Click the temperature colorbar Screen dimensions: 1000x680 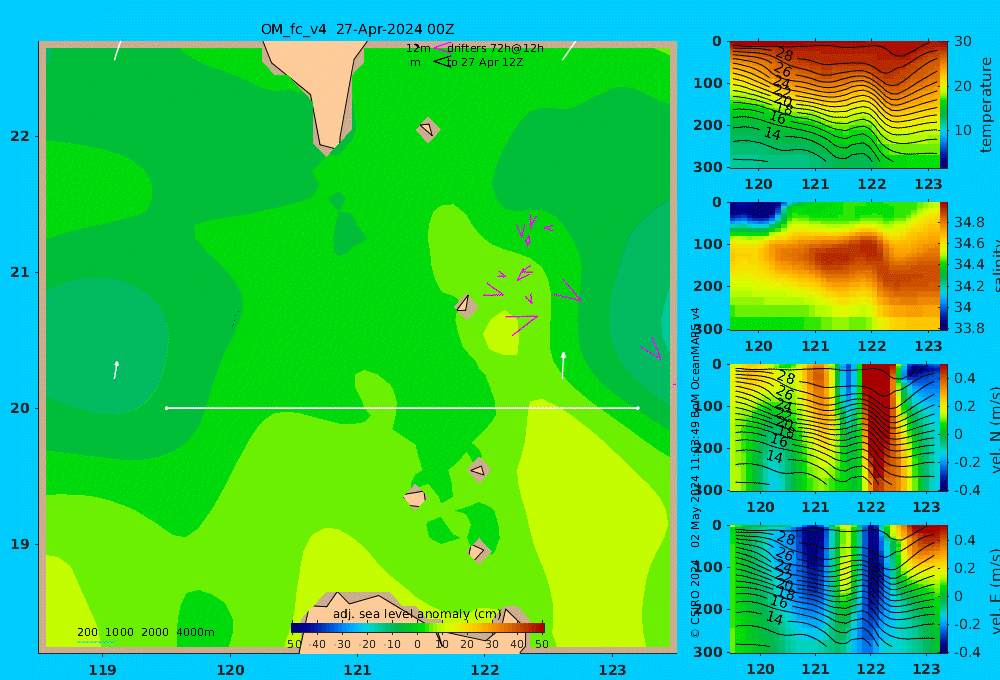[x=944, y=105]
